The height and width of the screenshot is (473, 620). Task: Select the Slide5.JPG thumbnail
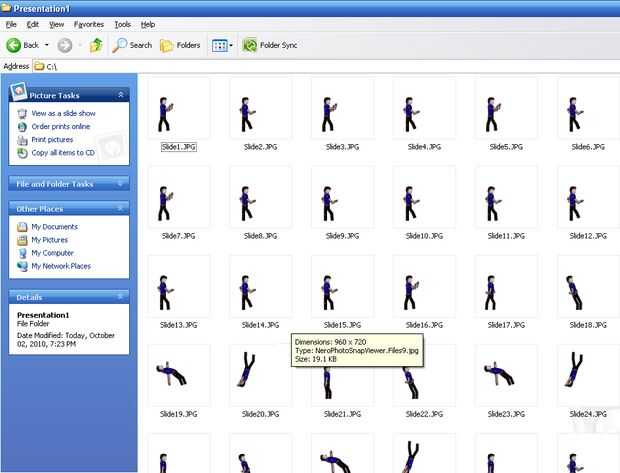[506, 108]
